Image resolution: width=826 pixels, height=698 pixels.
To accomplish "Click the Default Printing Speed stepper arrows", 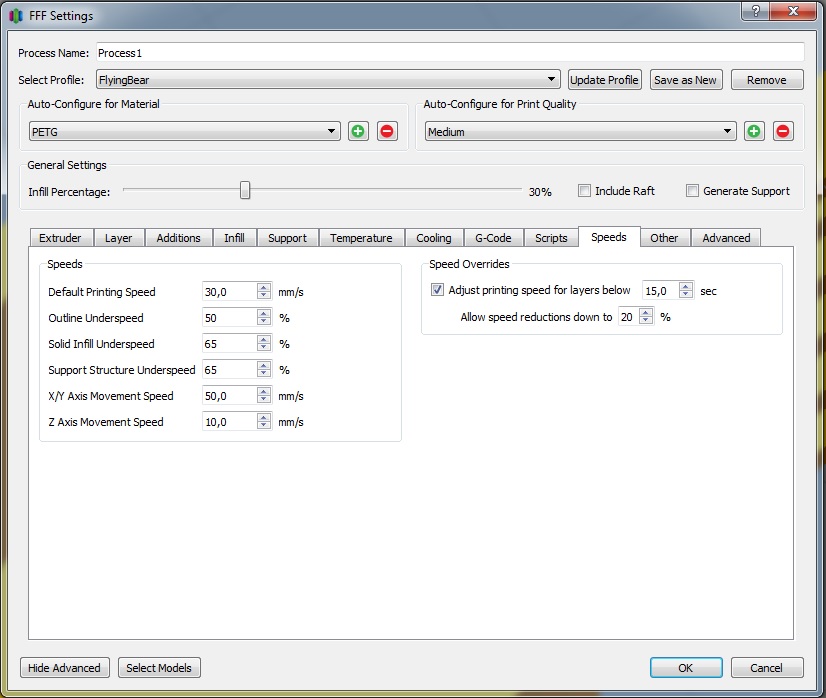I will click(264, 292).
